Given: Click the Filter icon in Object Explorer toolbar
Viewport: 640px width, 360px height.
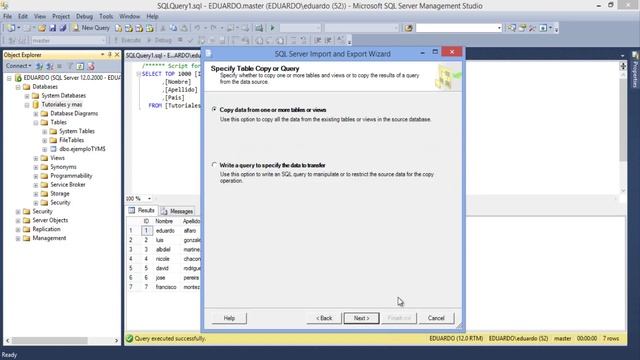Looking at the screenshot, I should 70,66.
